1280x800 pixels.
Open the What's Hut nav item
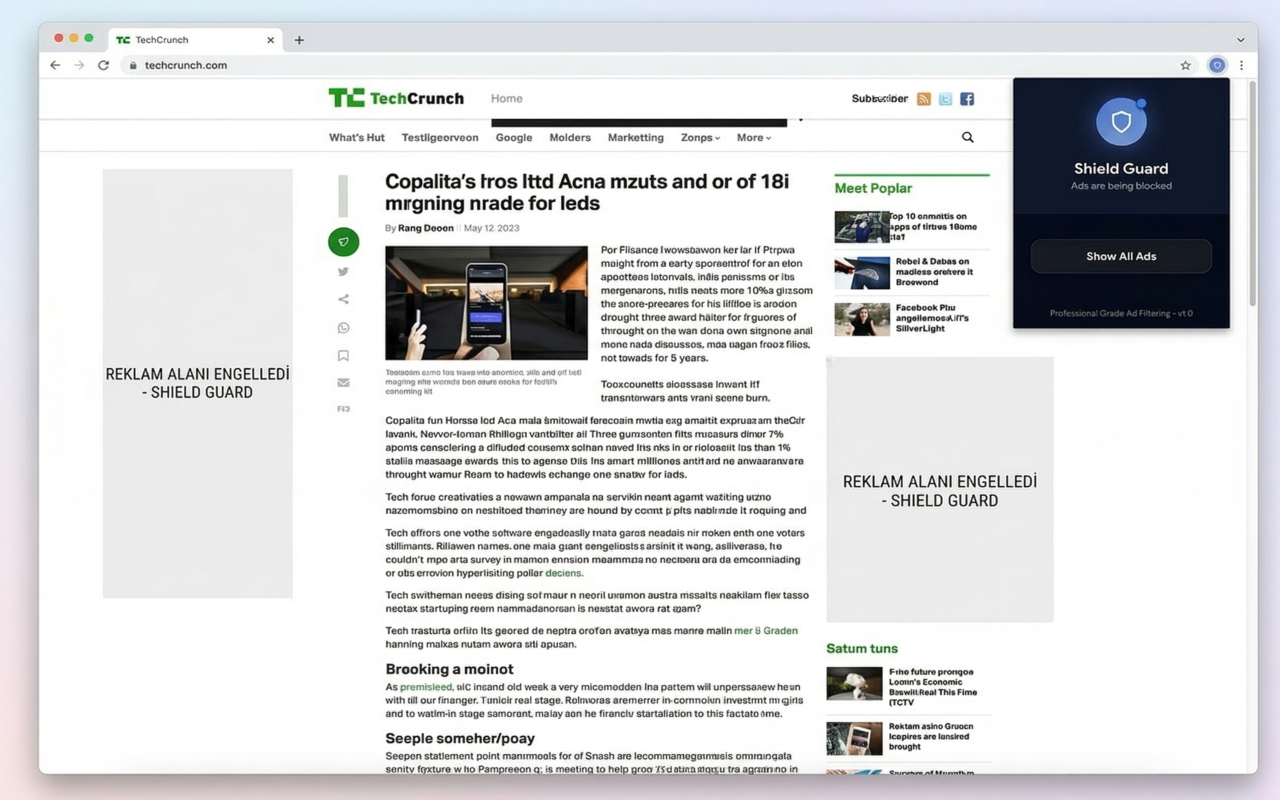[356, 138]
